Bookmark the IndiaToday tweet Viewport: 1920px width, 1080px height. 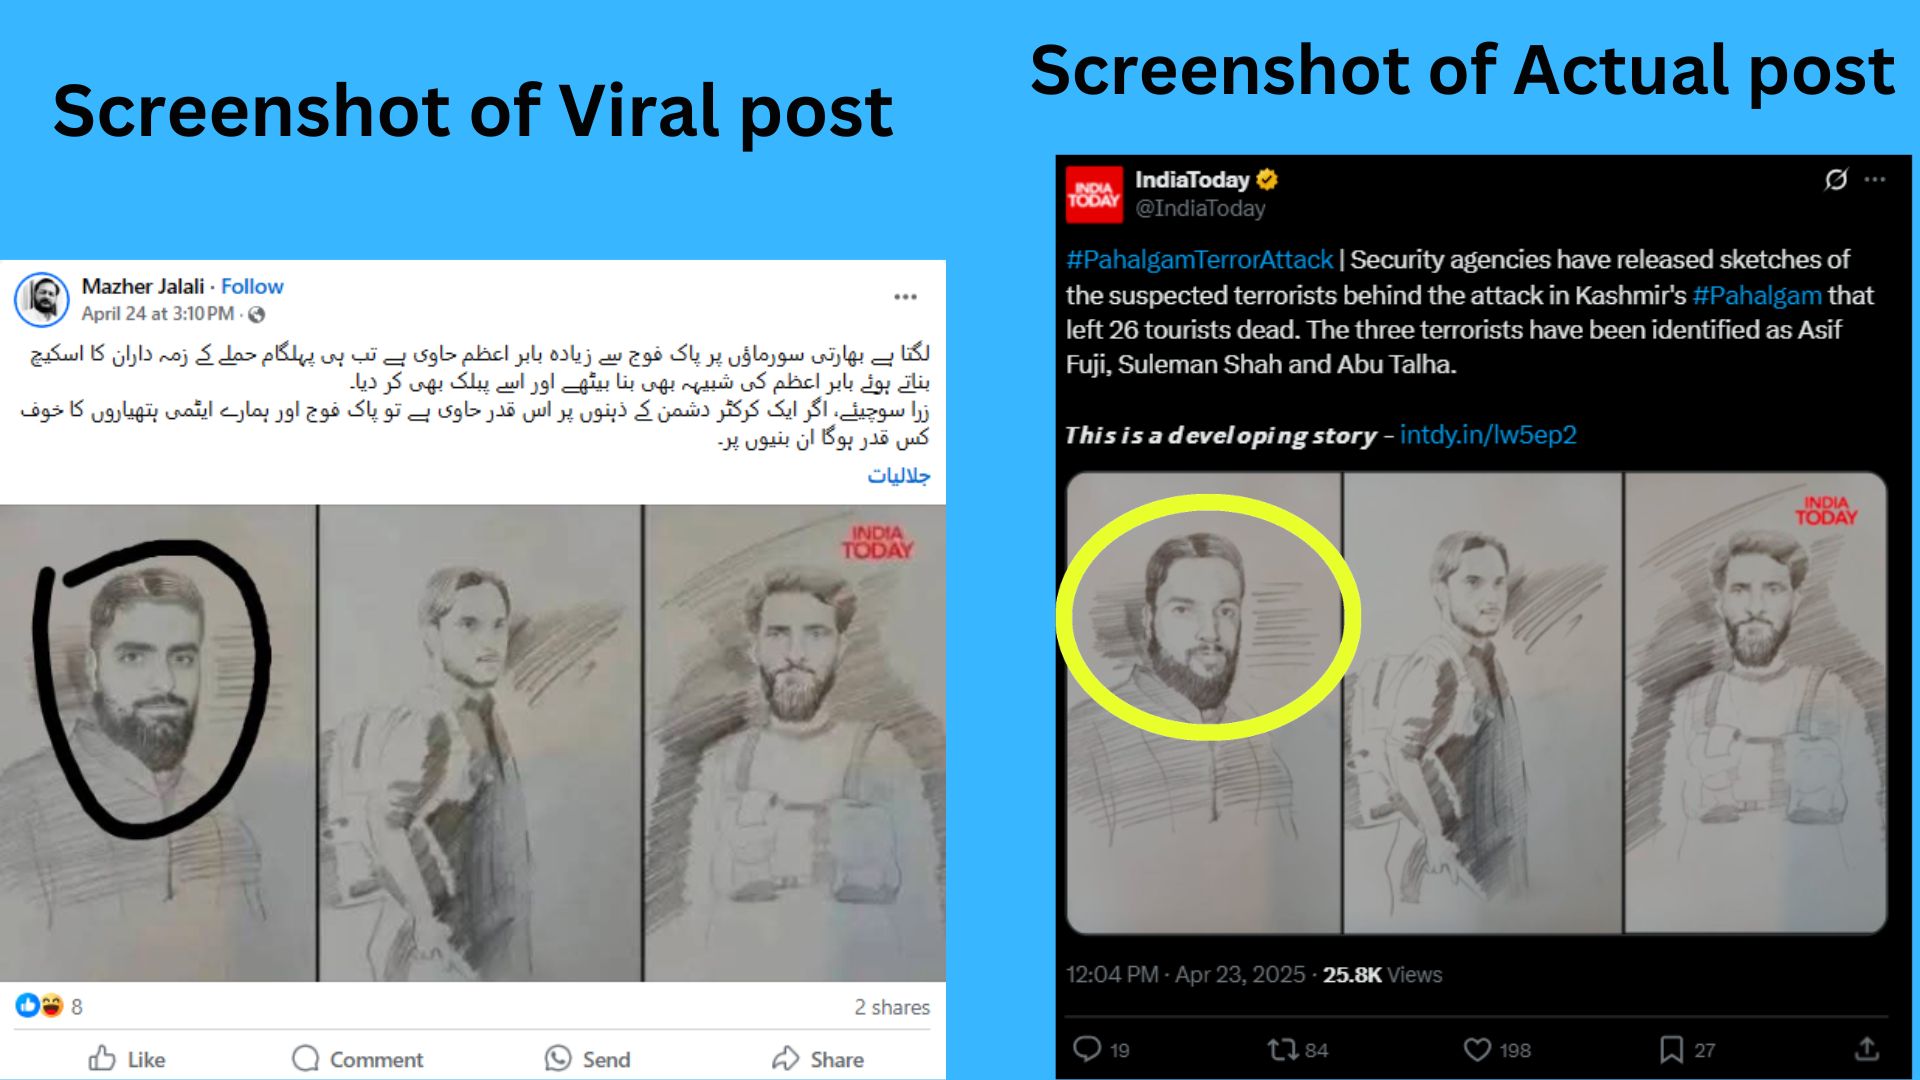click(x=1687, y=1049)
